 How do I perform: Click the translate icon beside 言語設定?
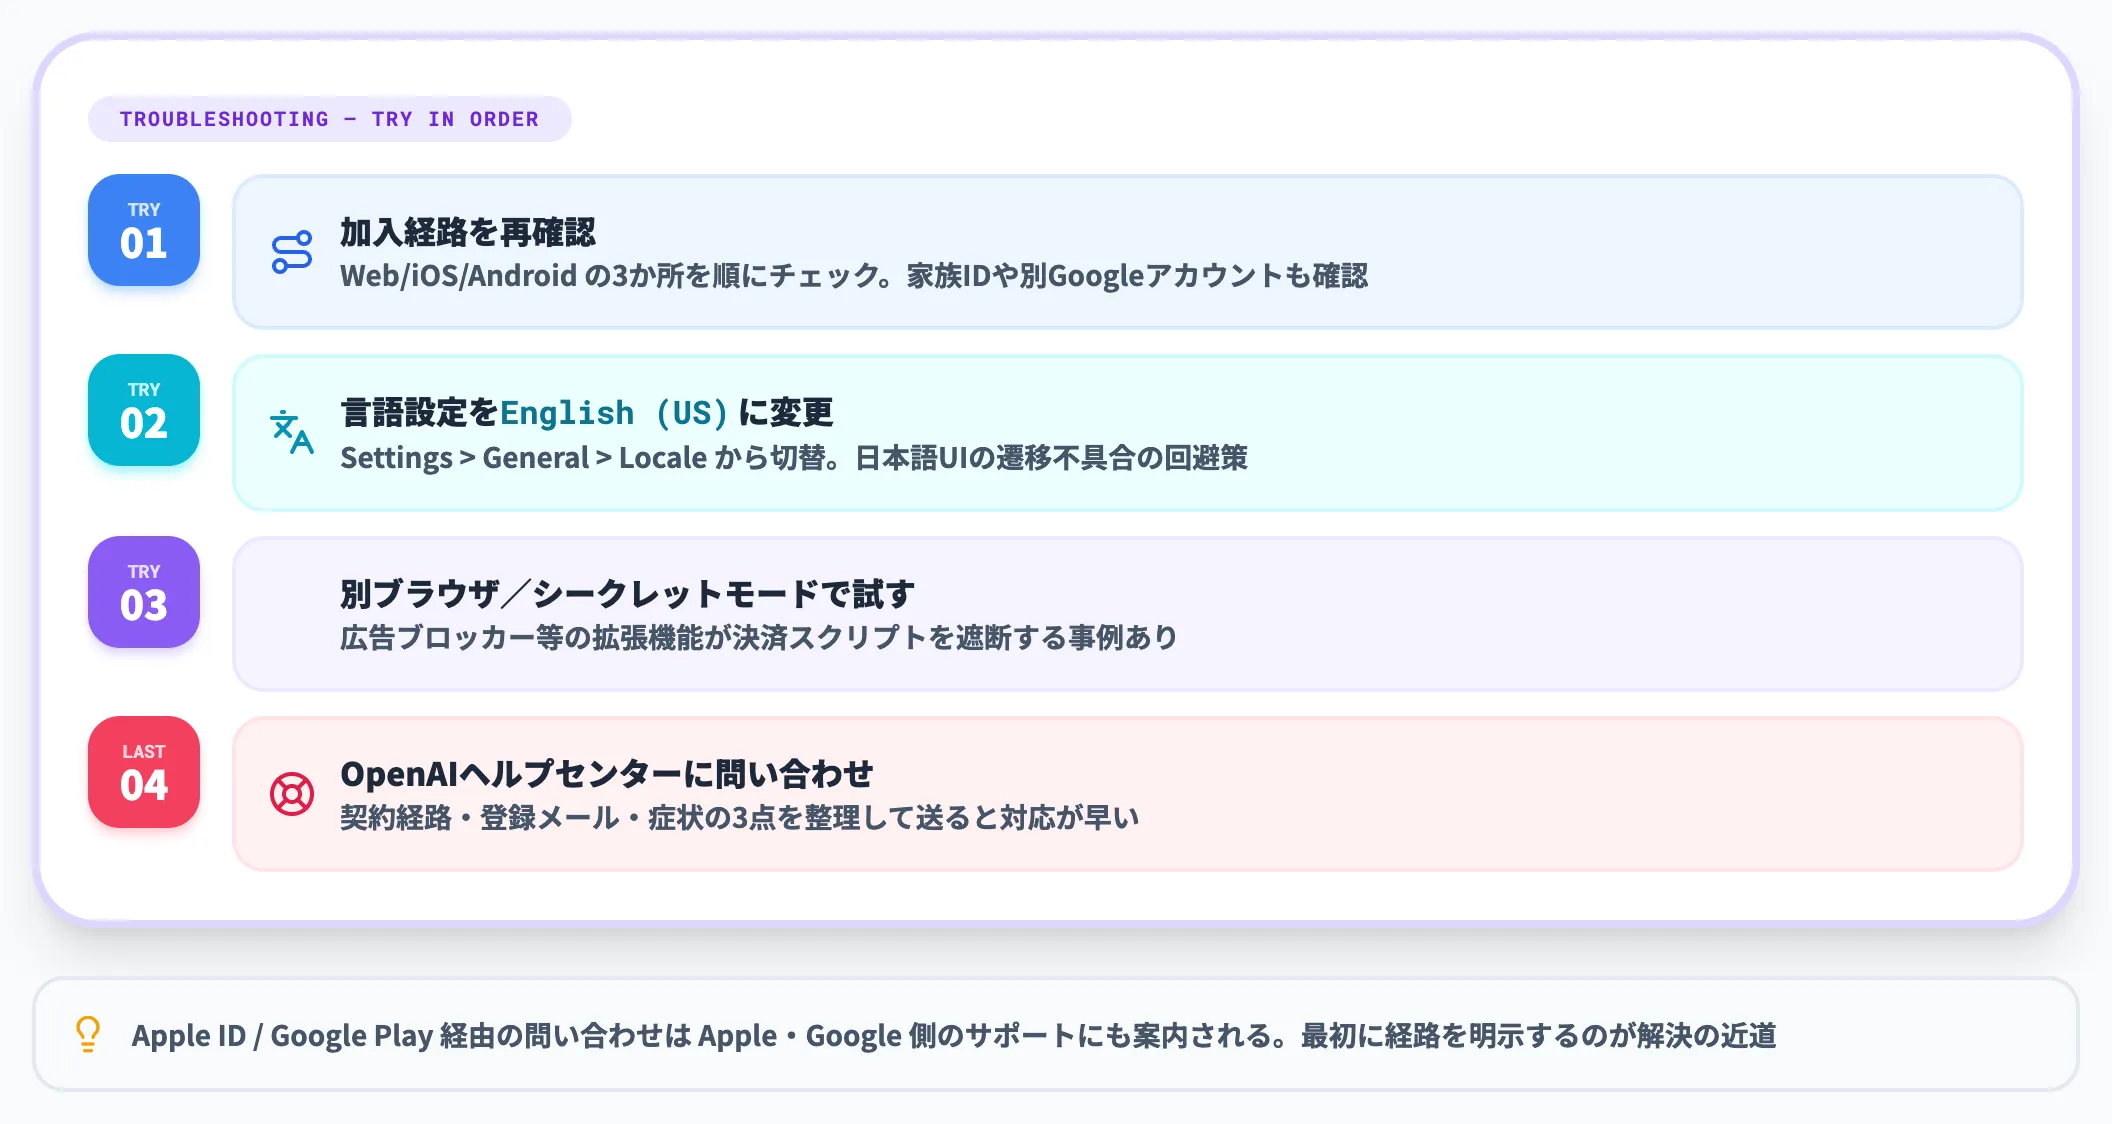click(292, 432)
